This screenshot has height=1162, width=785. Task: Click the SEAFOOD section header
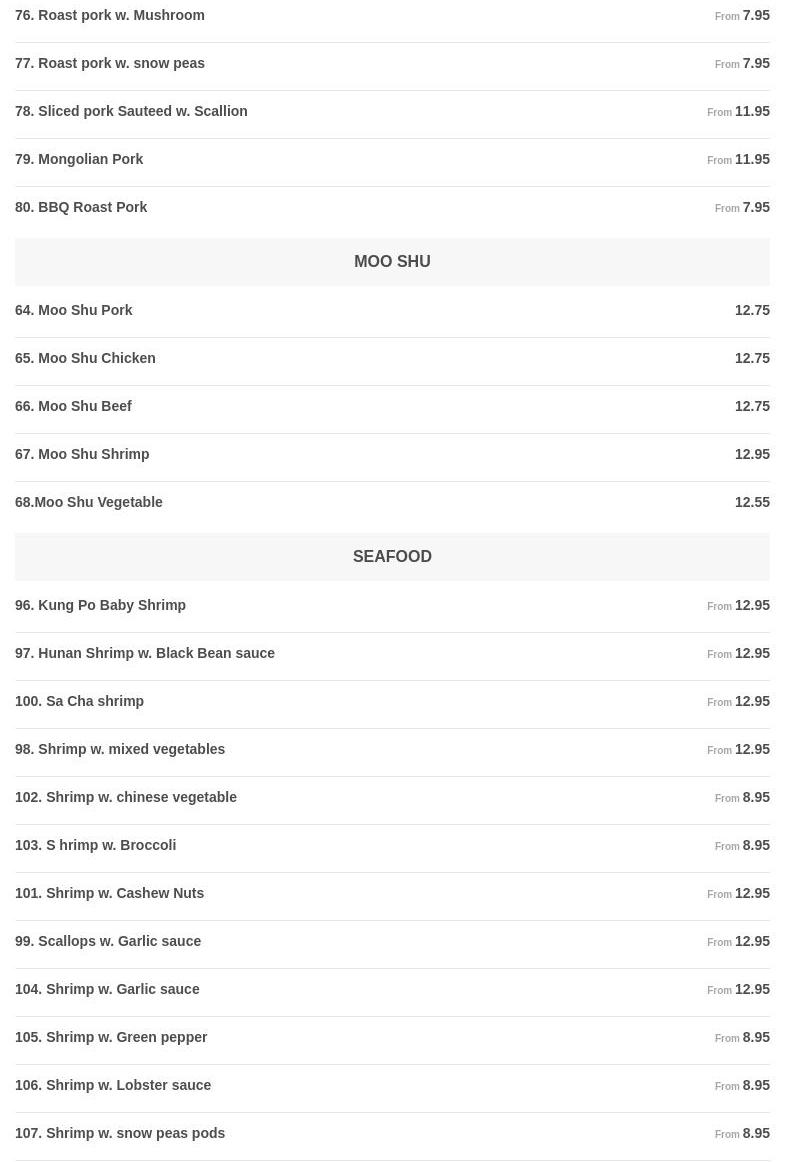point(392,557)
